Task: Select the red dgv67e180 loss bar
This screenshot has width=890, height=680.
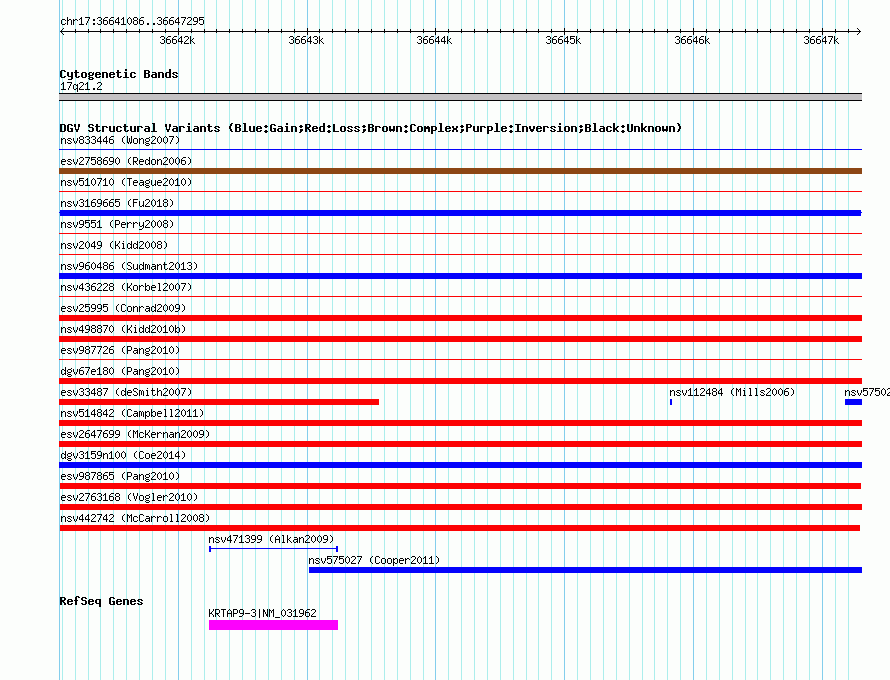Action: (x=460, y=381)
